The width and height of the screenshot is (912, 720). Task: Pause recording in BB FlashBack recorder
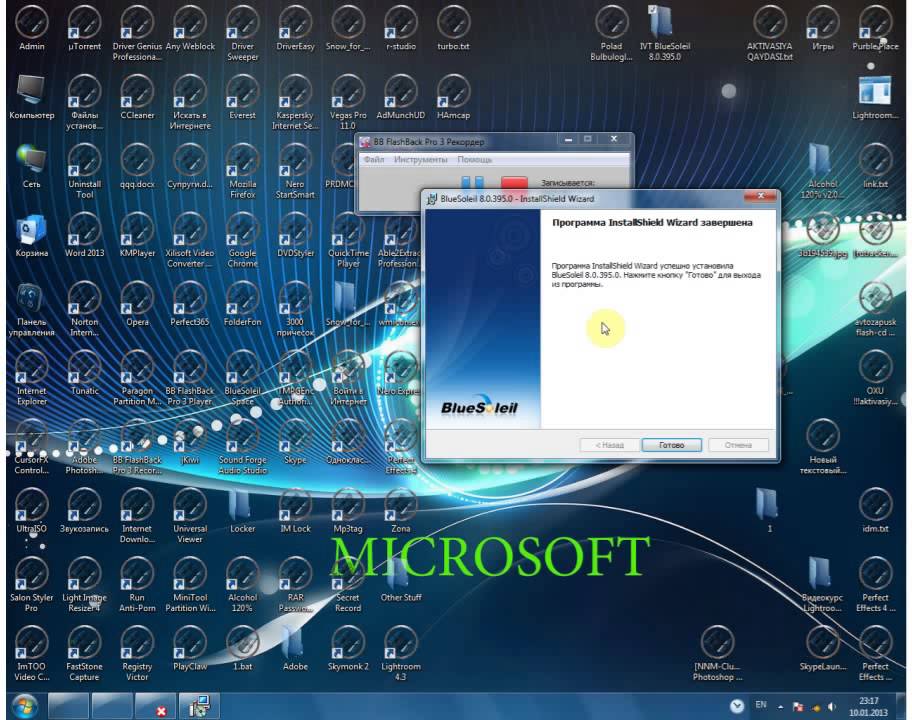tap(472, 183)
